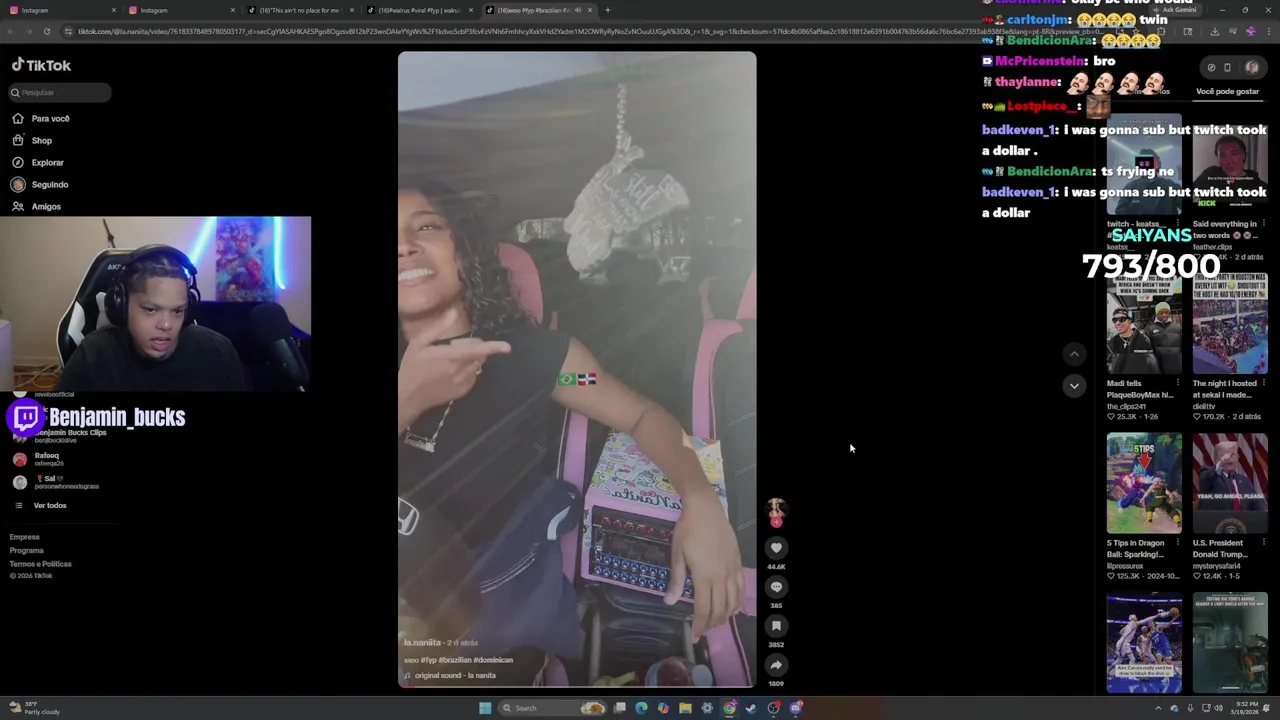Open the Para você feed

coord(40,118)
